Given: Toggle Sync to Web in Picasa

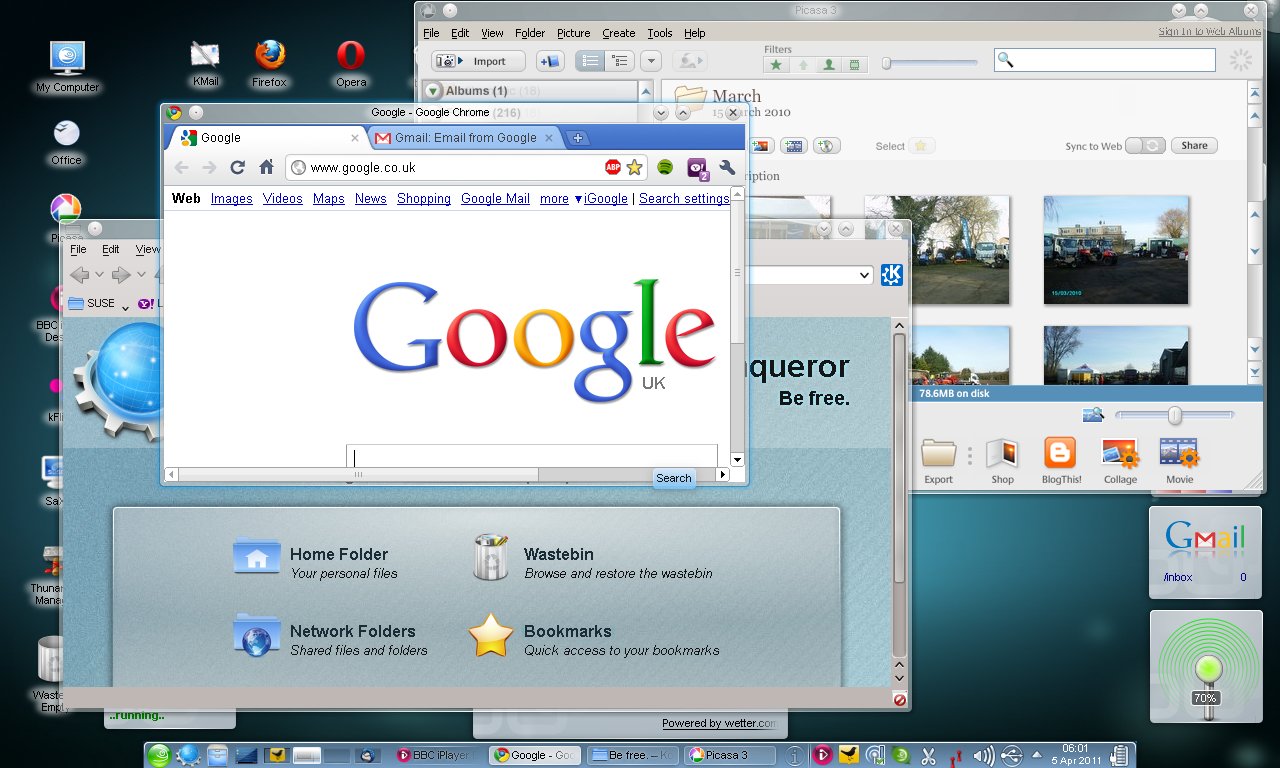Looking at the screenshot, I should [x=1146, y=146].
